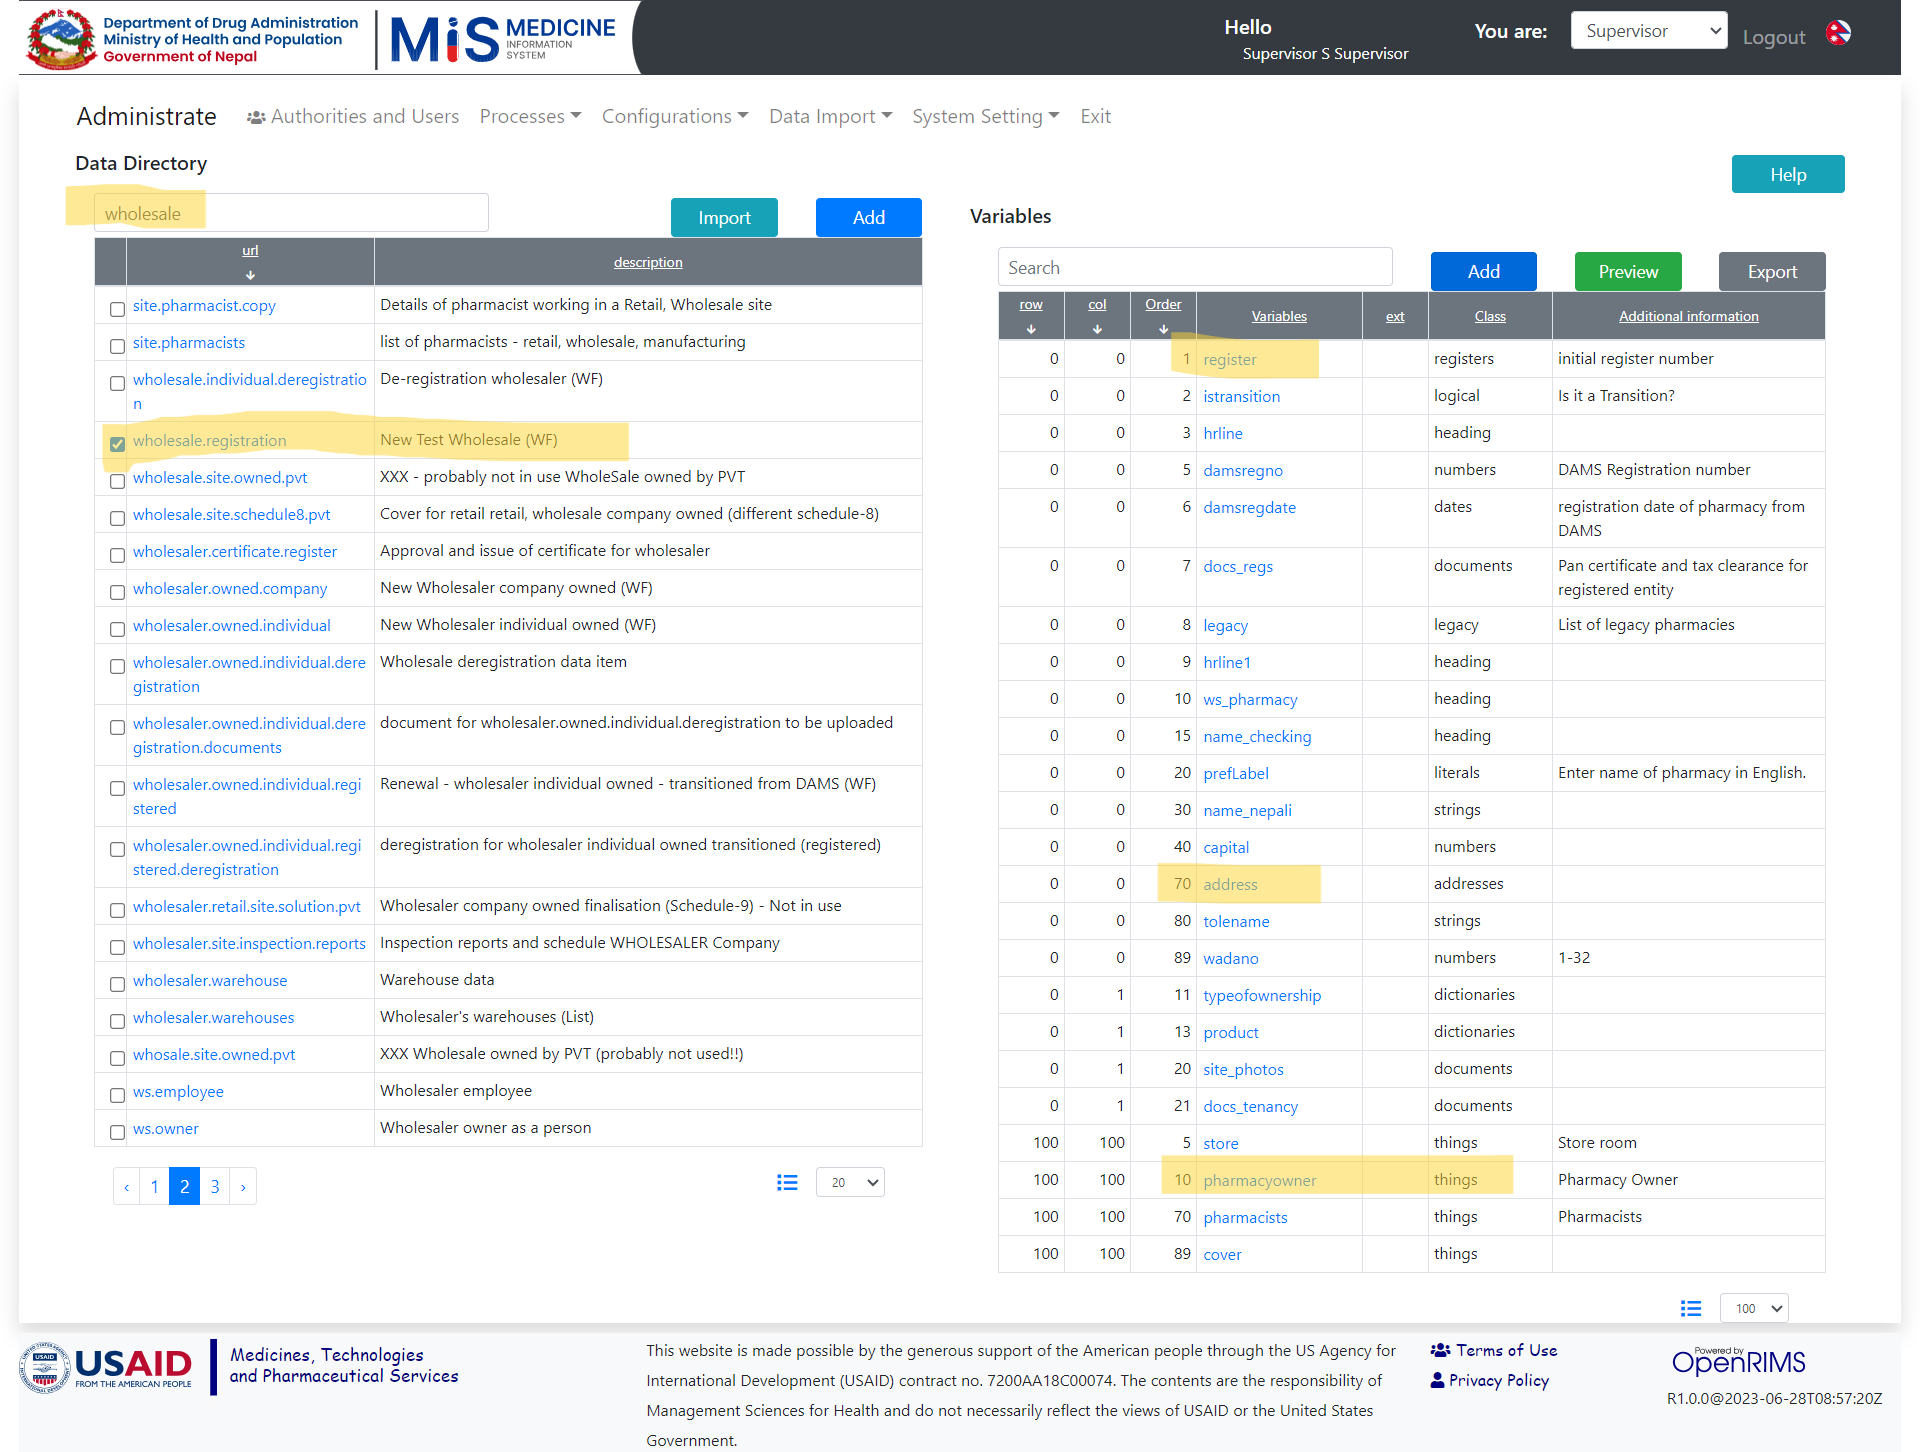
Task: Open the address variable link
Action: (x=1230, y=885)
